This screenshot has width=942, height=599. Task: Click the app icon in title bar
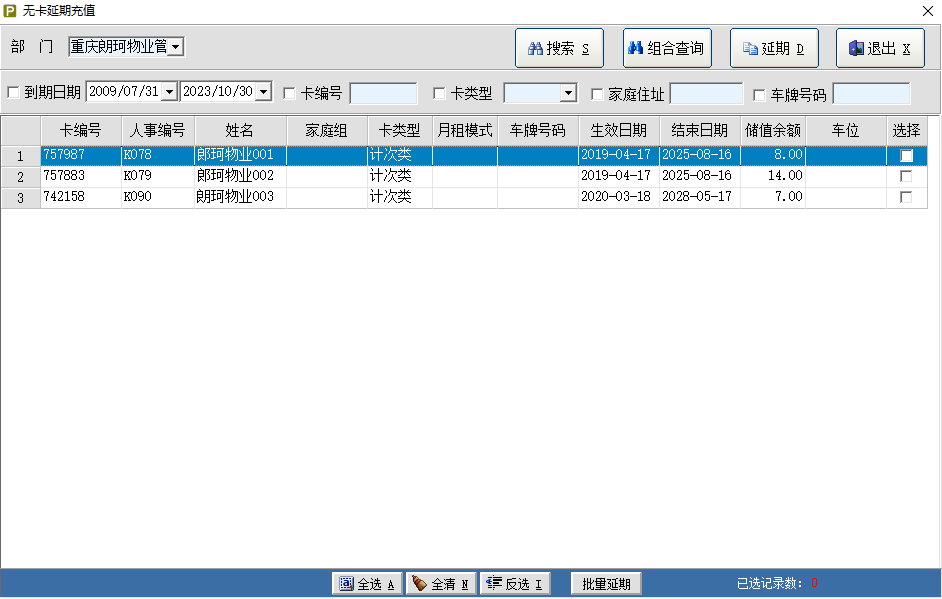point(10,10)
